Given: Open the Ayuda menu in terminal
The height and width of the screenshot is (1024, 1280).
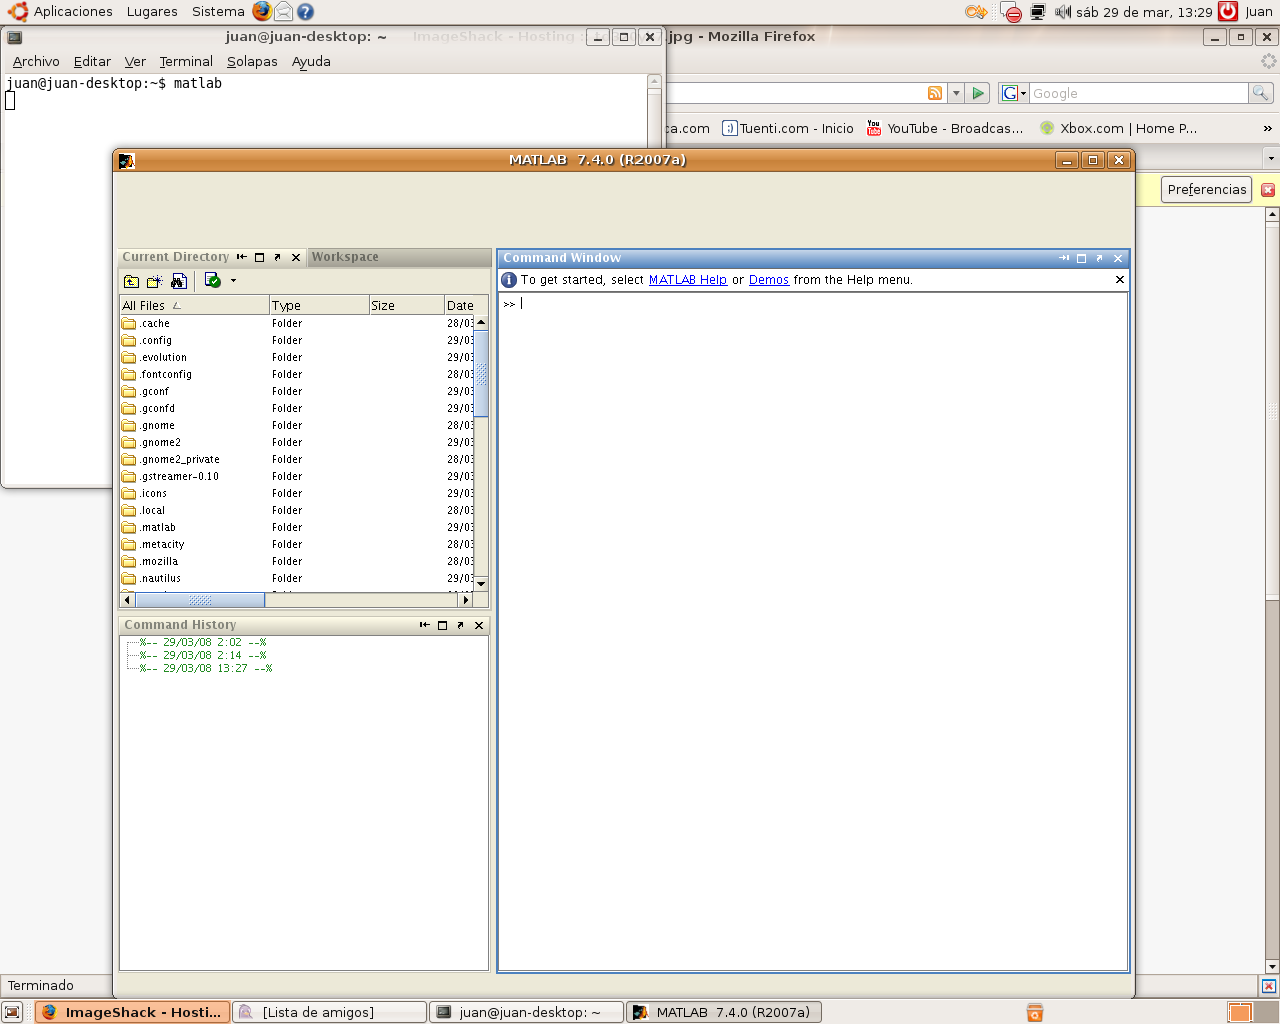Looking at the screenshot, I should (311, 62).
